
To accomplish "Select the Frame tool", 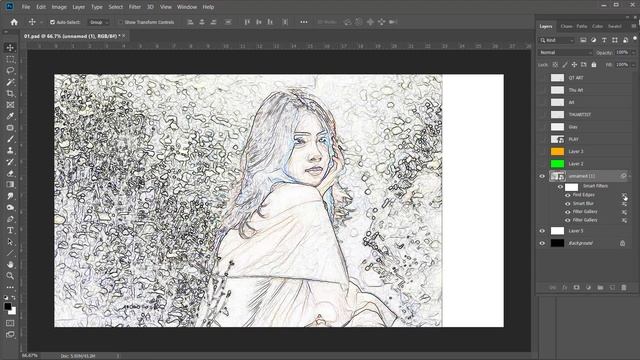I will [x=10, y=105].
